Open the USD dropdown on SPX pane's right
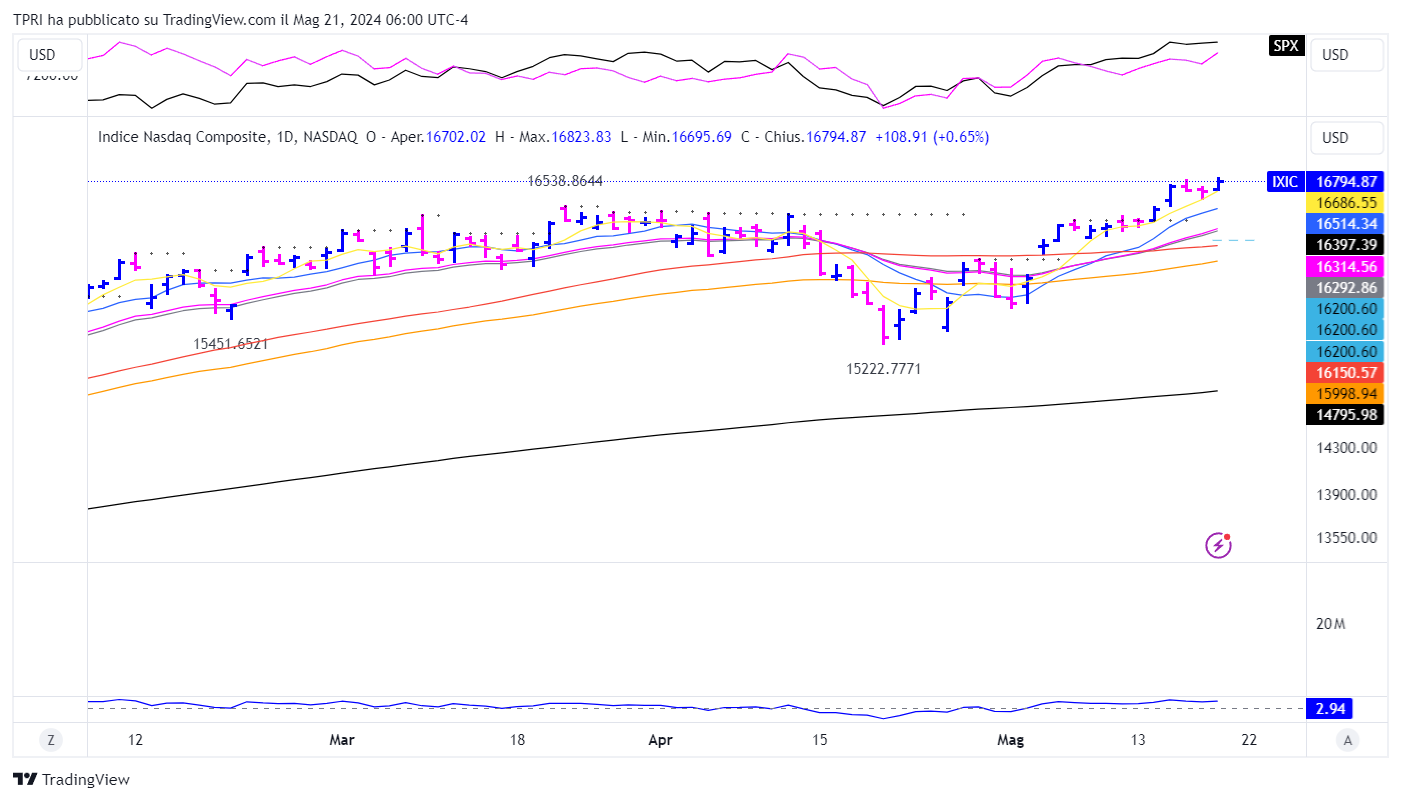Image resolution: width=1401 pixels, height=801 pixels. (1346, 55)
